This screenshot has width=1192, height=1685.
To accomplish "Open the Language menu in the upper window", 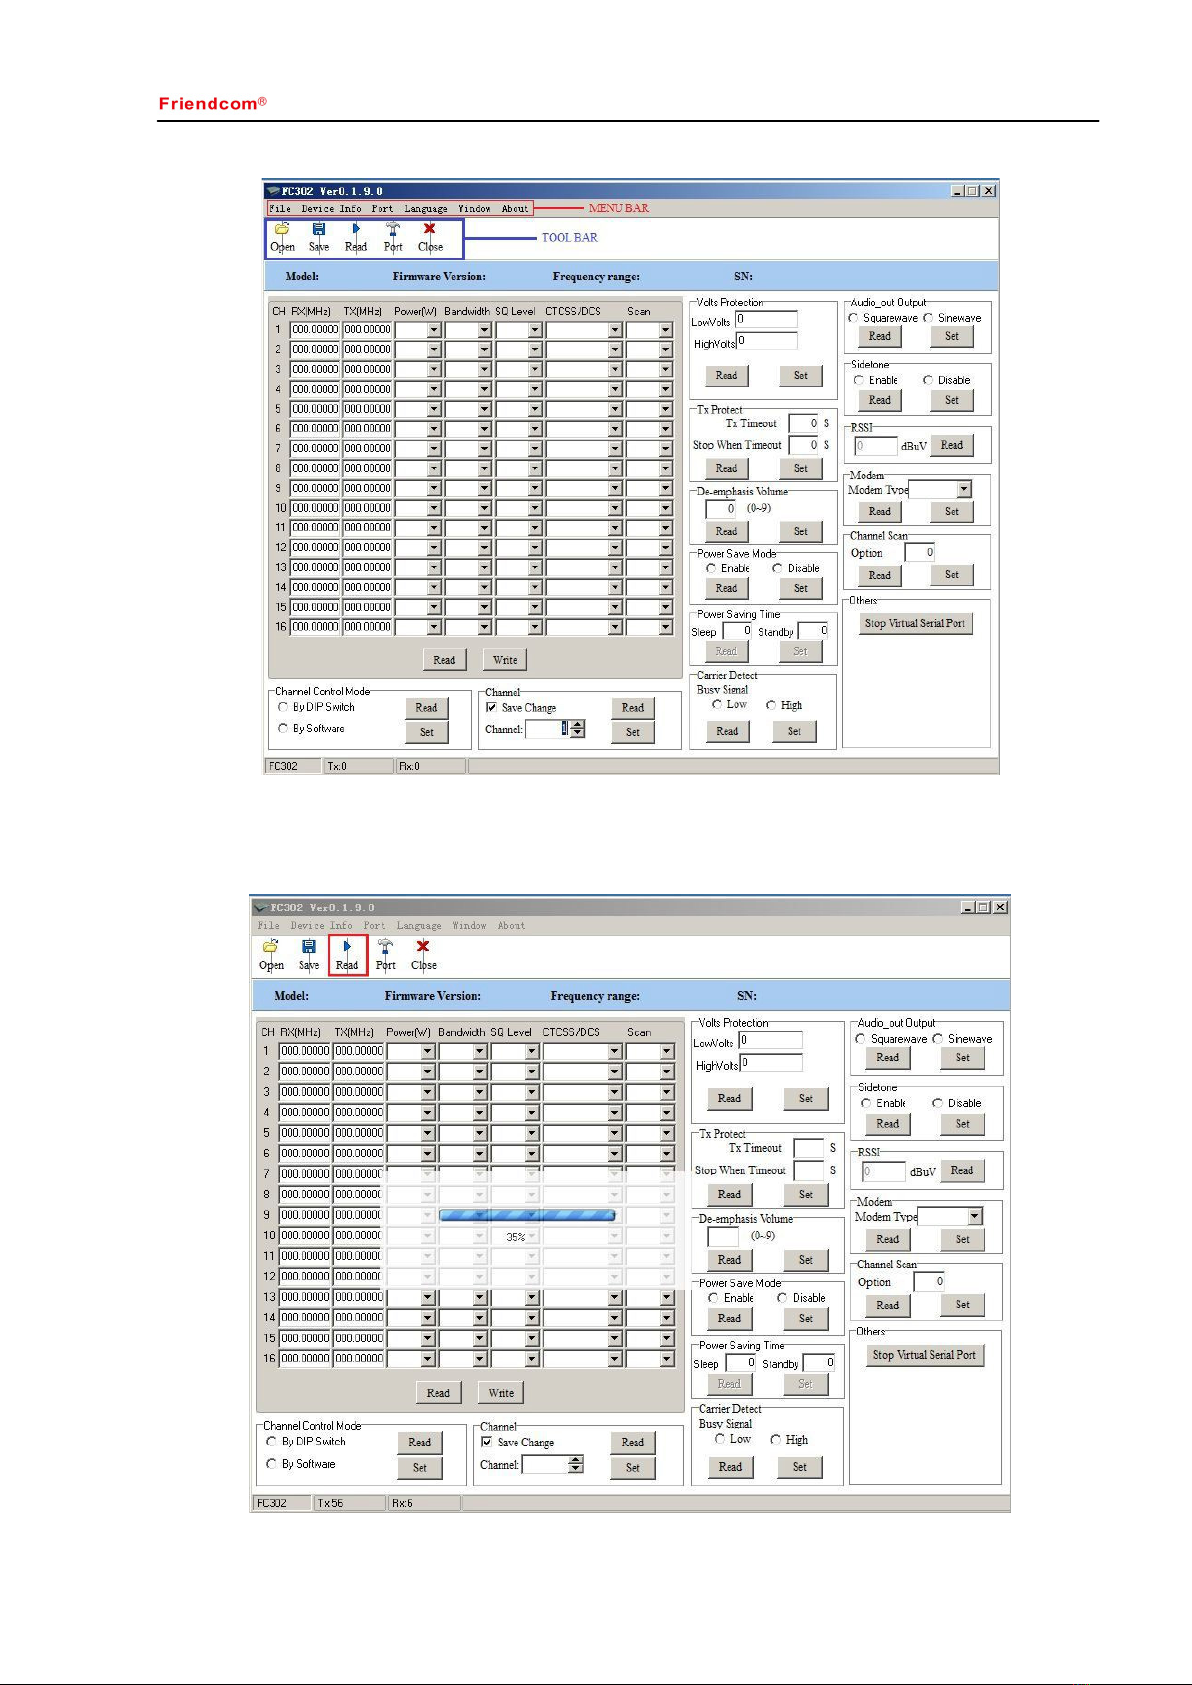I will (426, 209).
